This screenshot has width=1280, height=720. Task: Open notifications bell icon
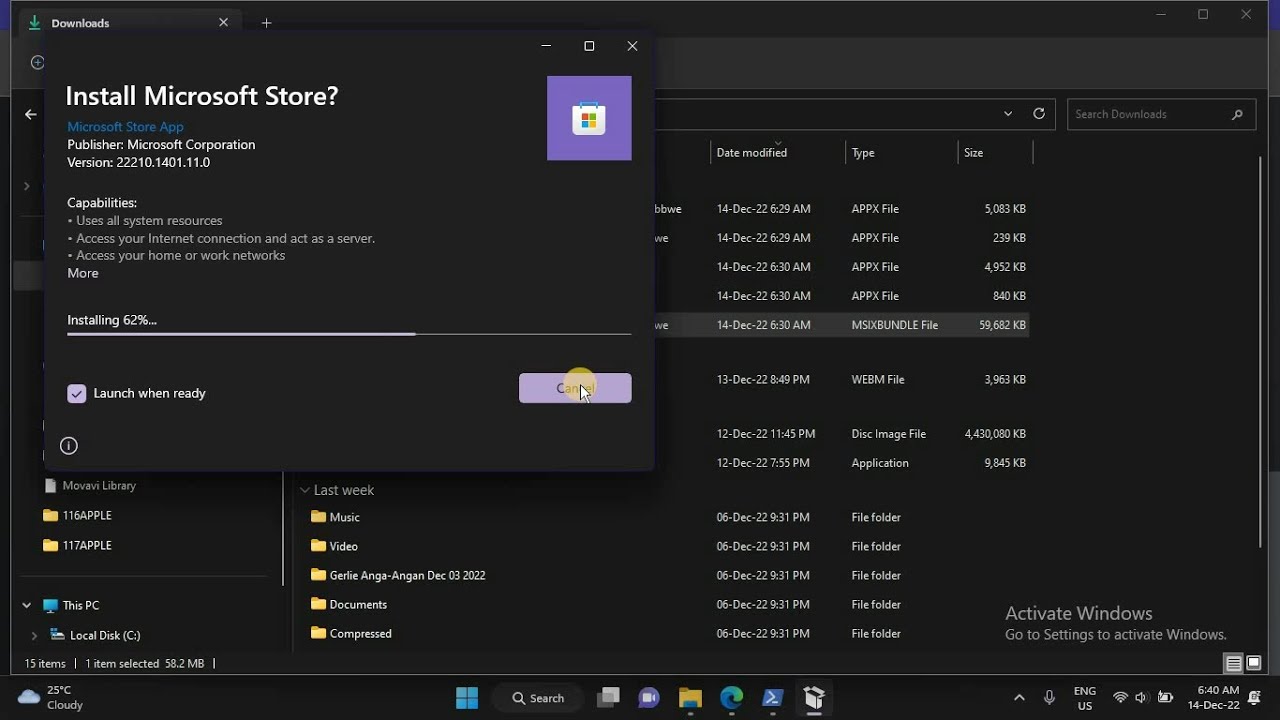coord(1254,698)
